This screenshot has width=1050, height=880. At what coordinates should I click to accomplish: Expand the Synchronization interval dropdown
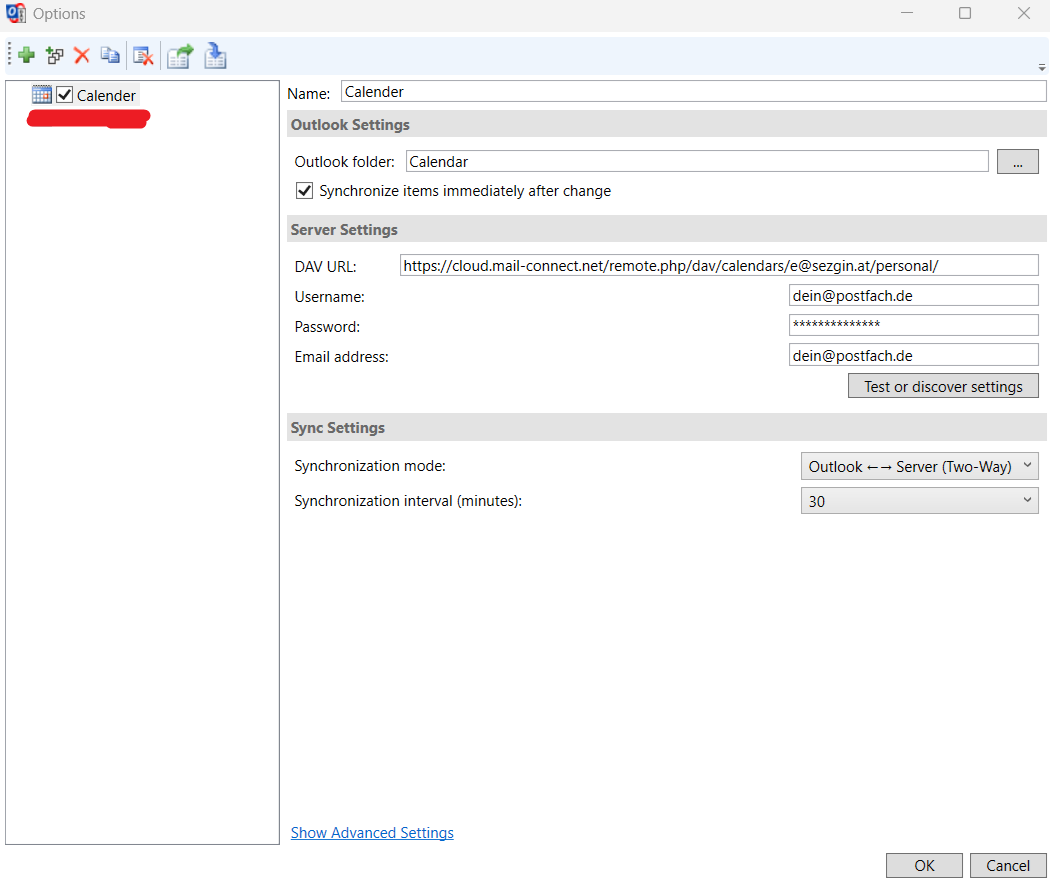[x=919, y=501]
